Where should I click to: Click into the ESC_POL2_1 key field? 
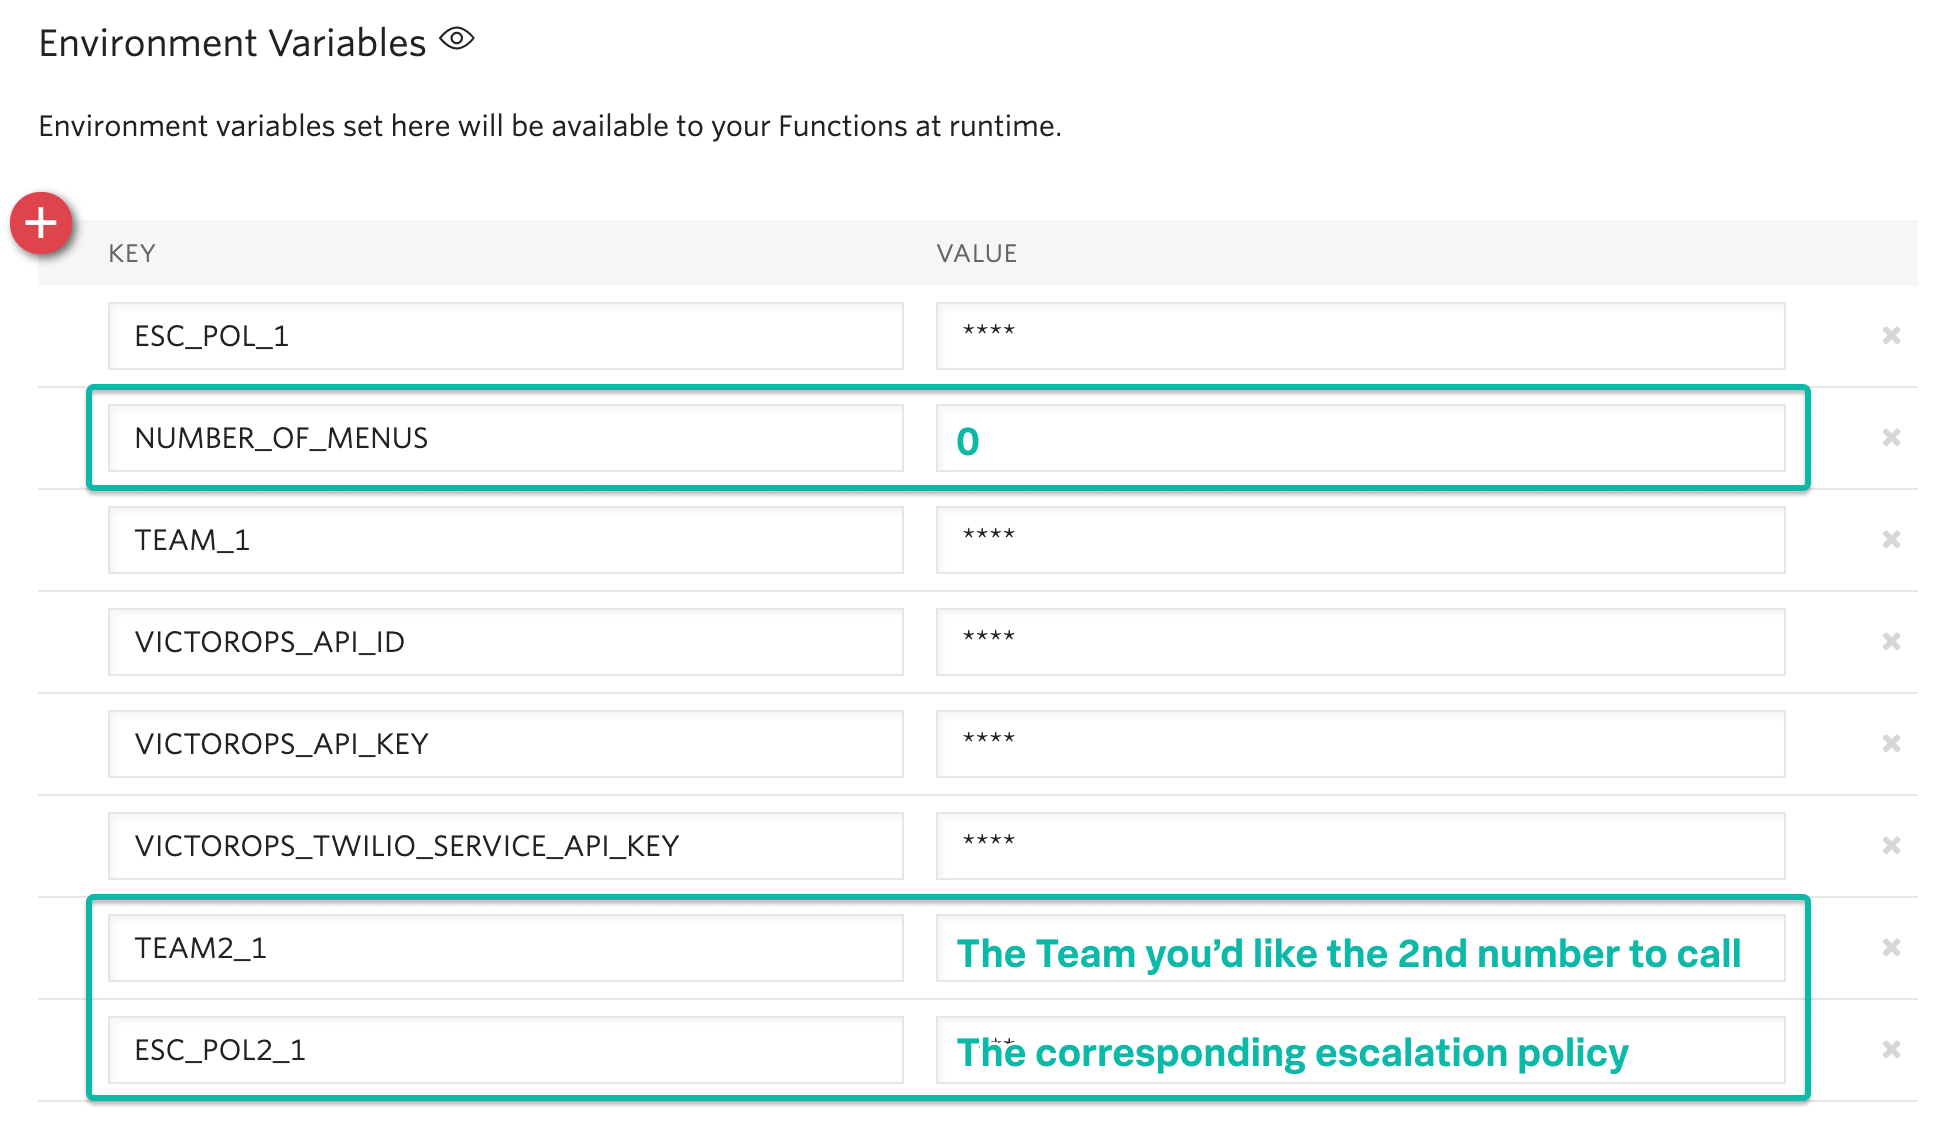click(x=505, y=1050)
